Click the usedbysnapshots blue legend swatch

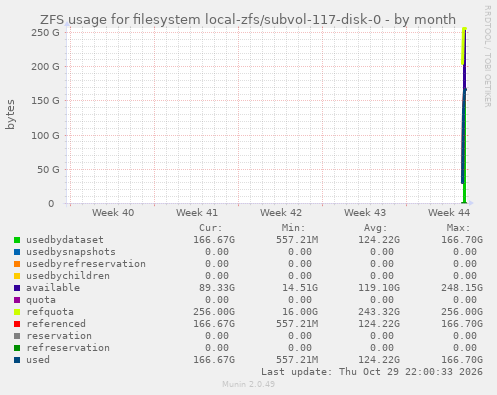tap(17, 252)
